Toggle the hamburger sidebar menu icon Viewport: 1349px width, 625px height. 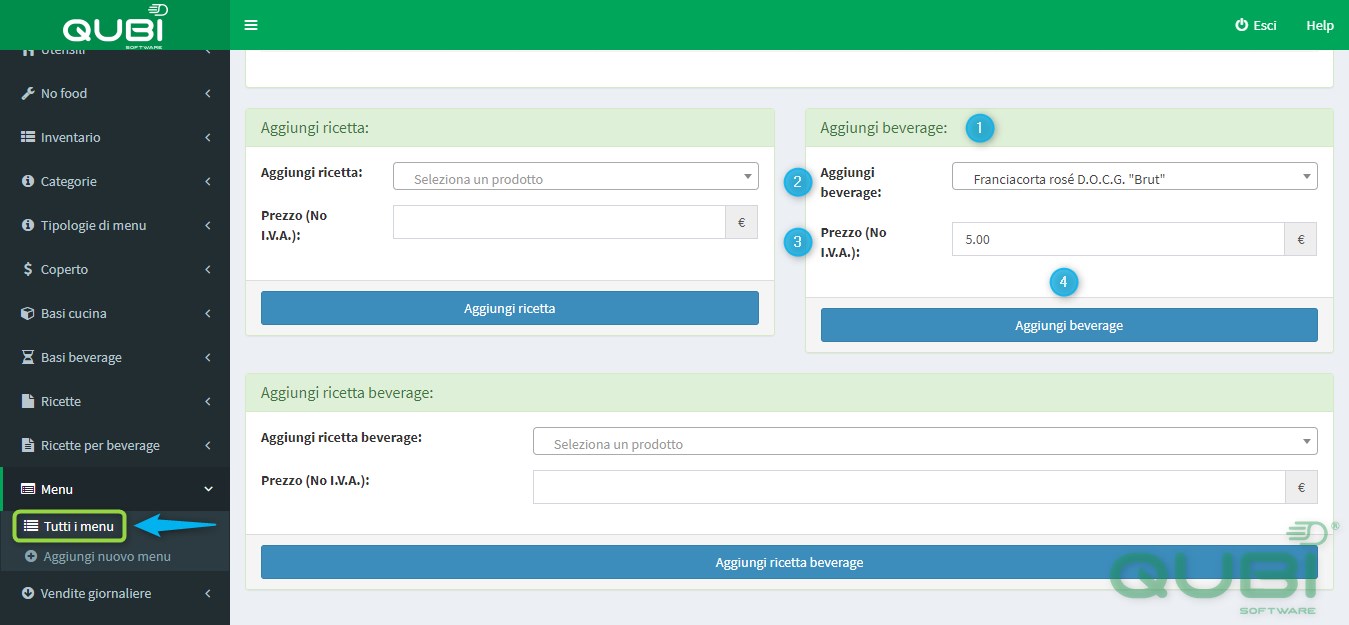(x=251, y=25)
